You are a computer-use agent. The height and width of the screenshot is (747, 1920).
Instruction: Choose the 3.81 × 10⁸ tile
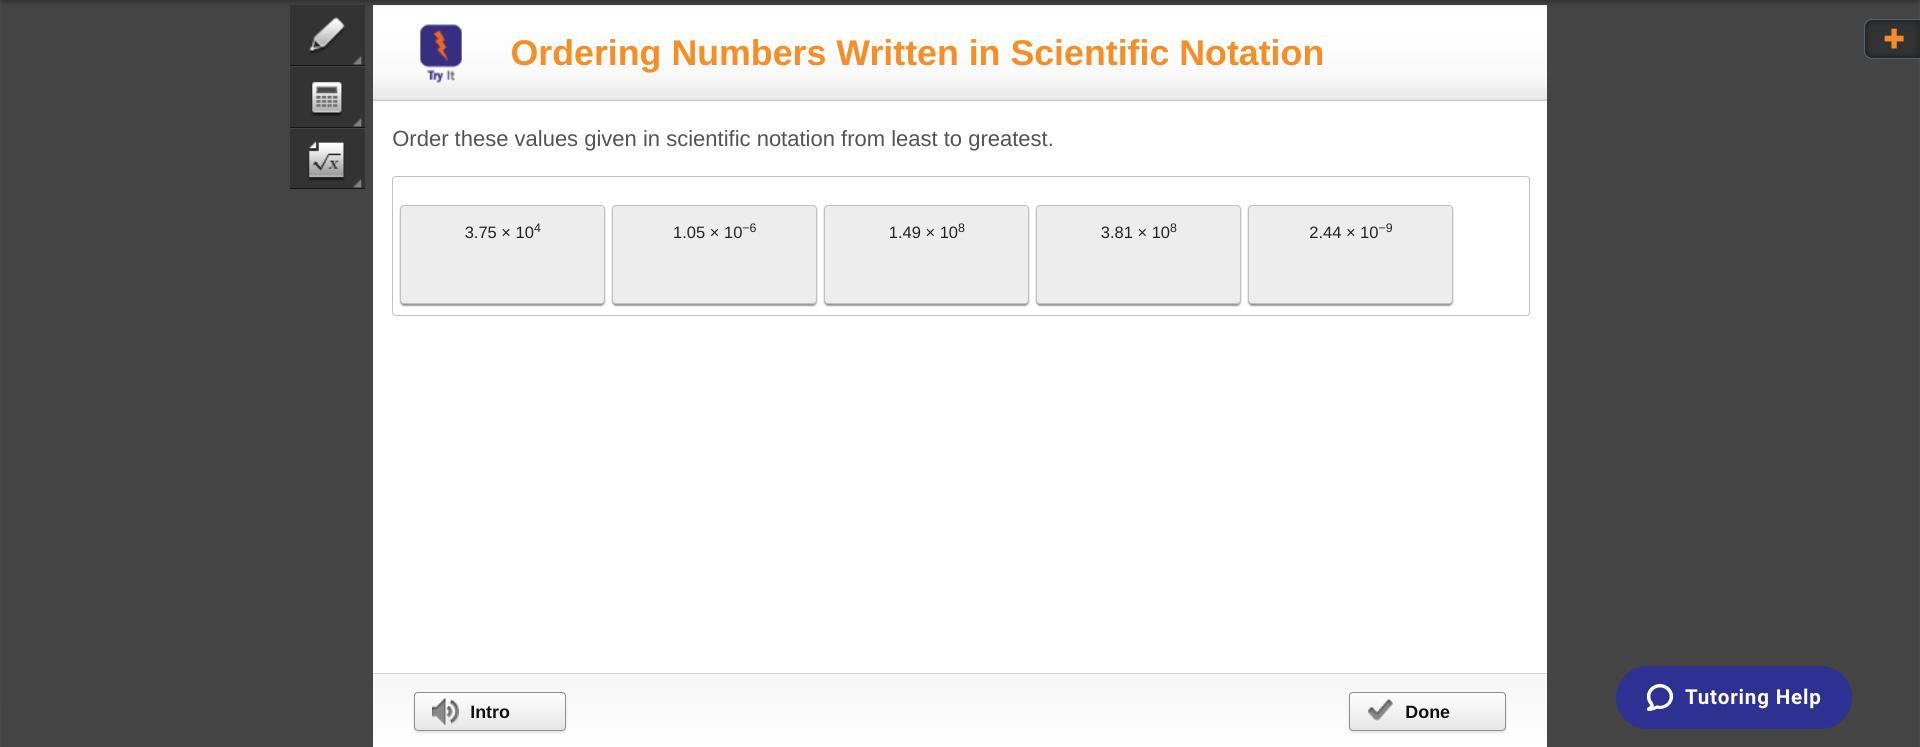click(x=1138, y=254)
